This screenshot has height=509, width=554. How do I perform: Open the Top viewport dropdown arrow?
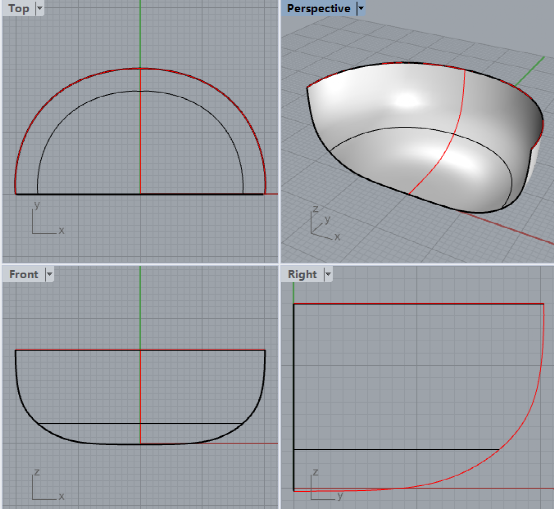point(40,8)
